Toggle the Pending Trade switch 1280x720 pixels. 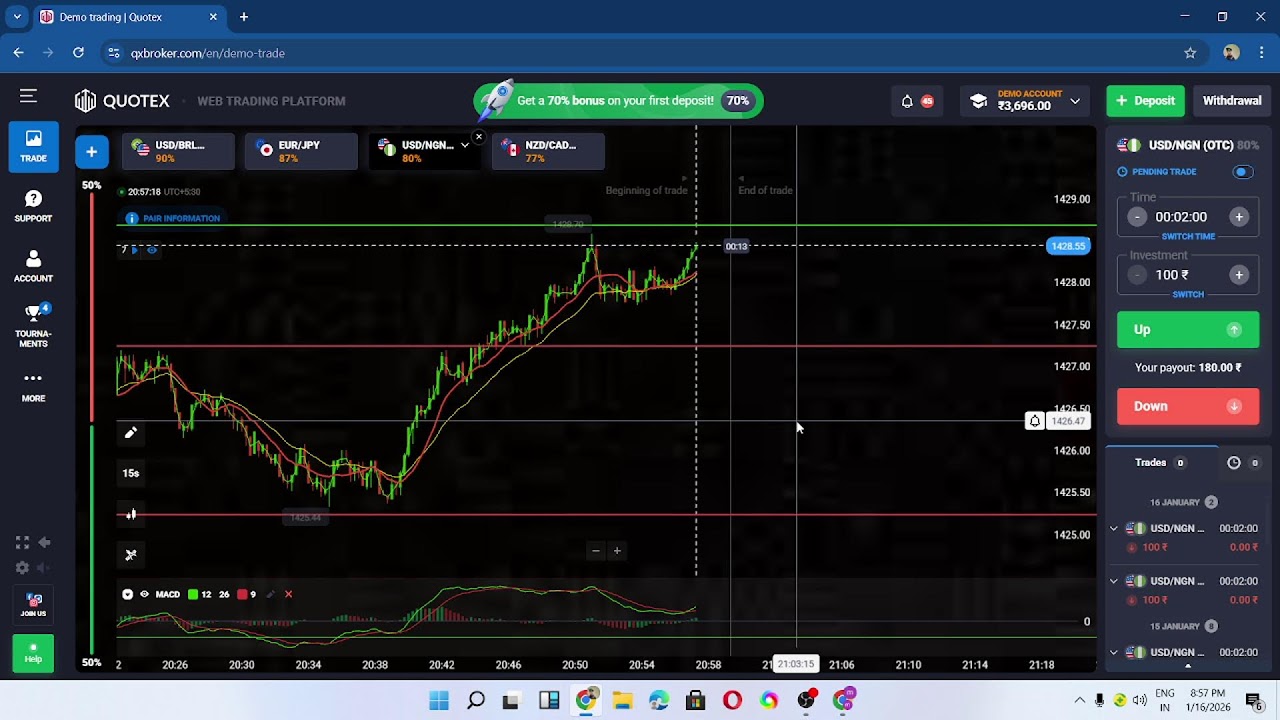(1242, 172)
